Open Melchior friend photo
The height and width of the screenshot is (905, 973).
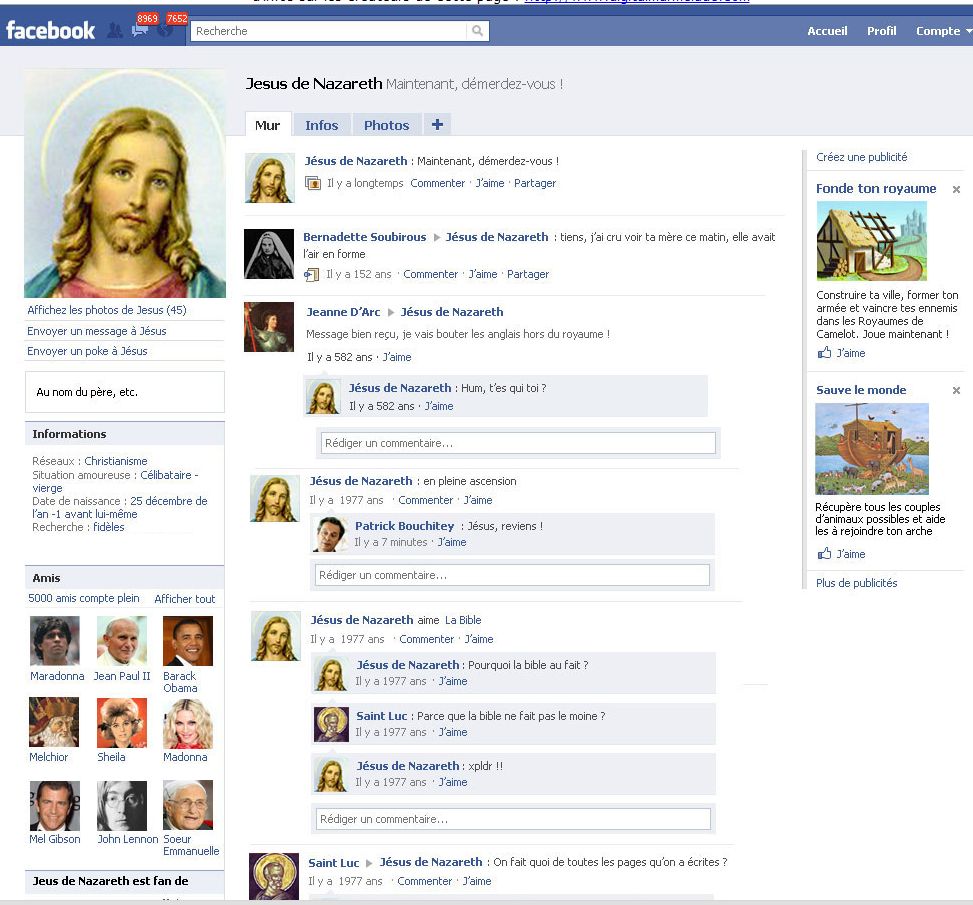(x=54, y=722)
